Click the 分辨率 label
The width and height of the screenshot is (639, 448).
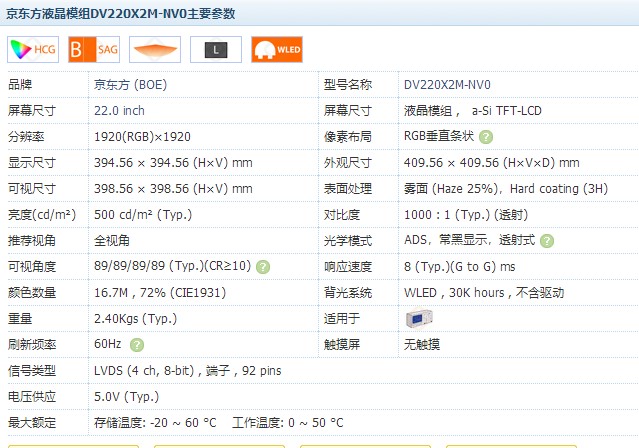(26, 137)
